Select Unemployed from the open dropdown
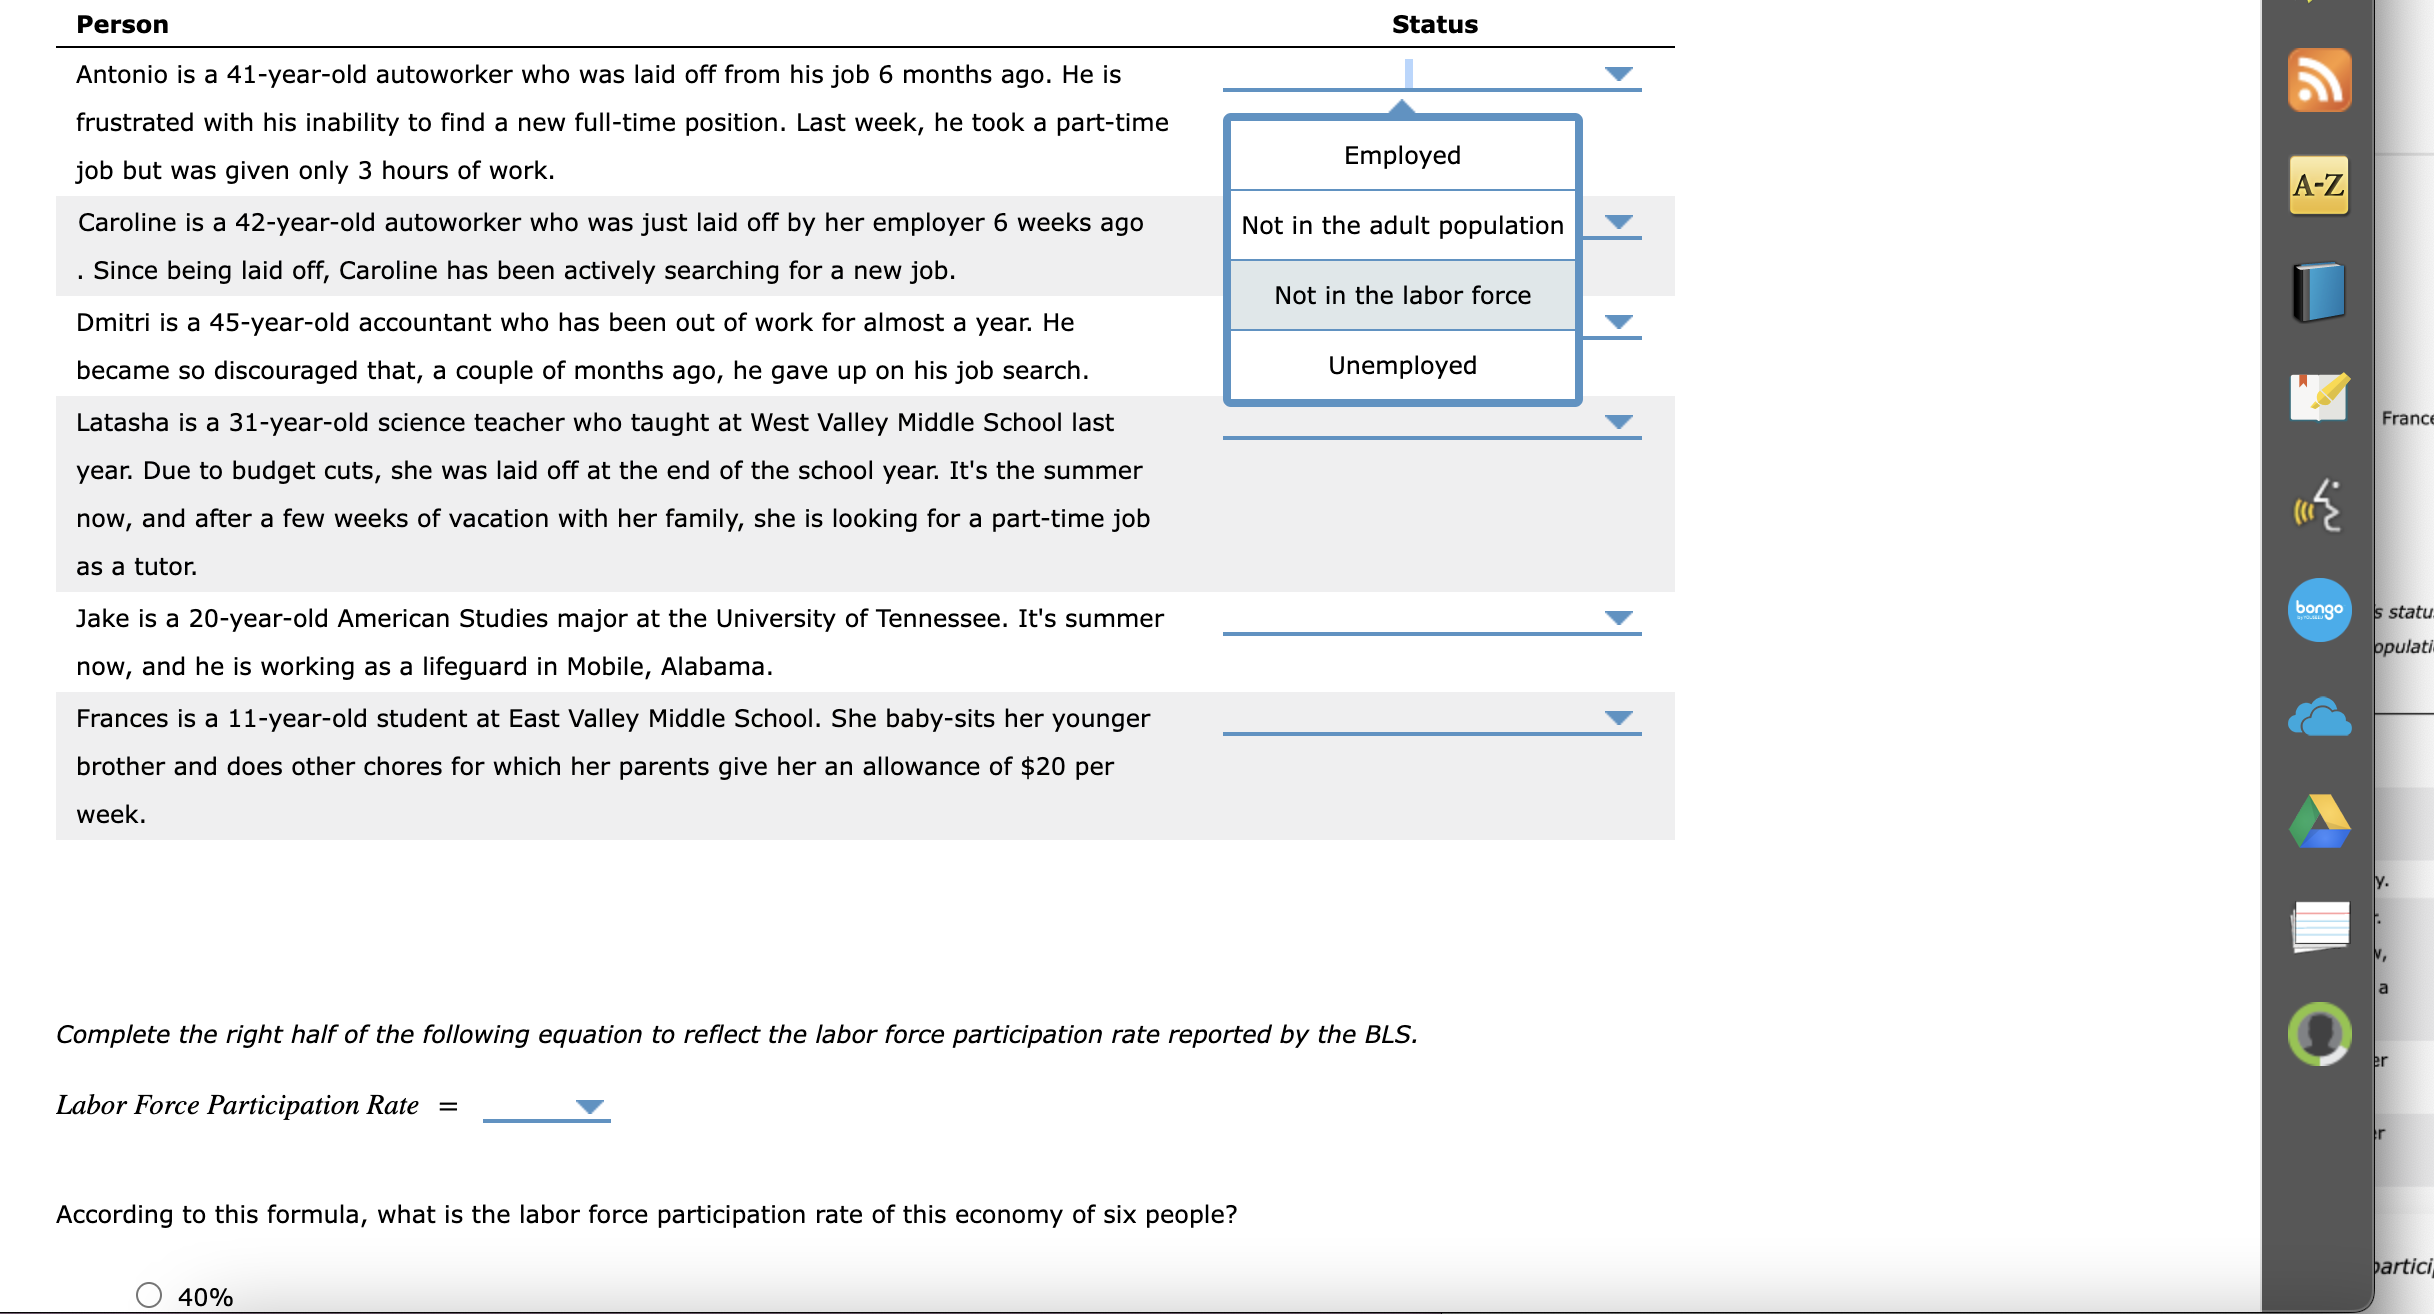Viewport: 2434px width, 1314px height. pos(1402,364)
